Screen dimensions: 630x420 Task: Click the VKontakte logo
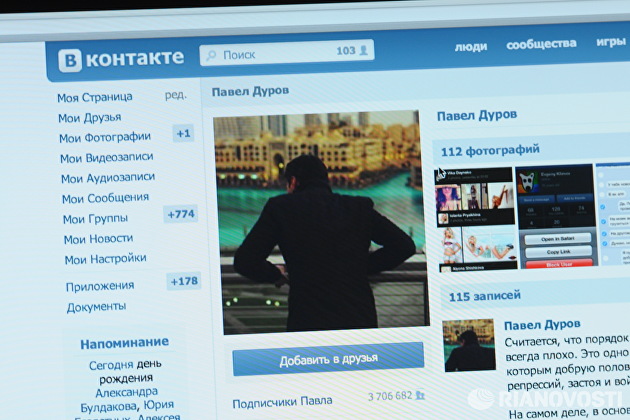pyautogui.click(x=121, y=59)
